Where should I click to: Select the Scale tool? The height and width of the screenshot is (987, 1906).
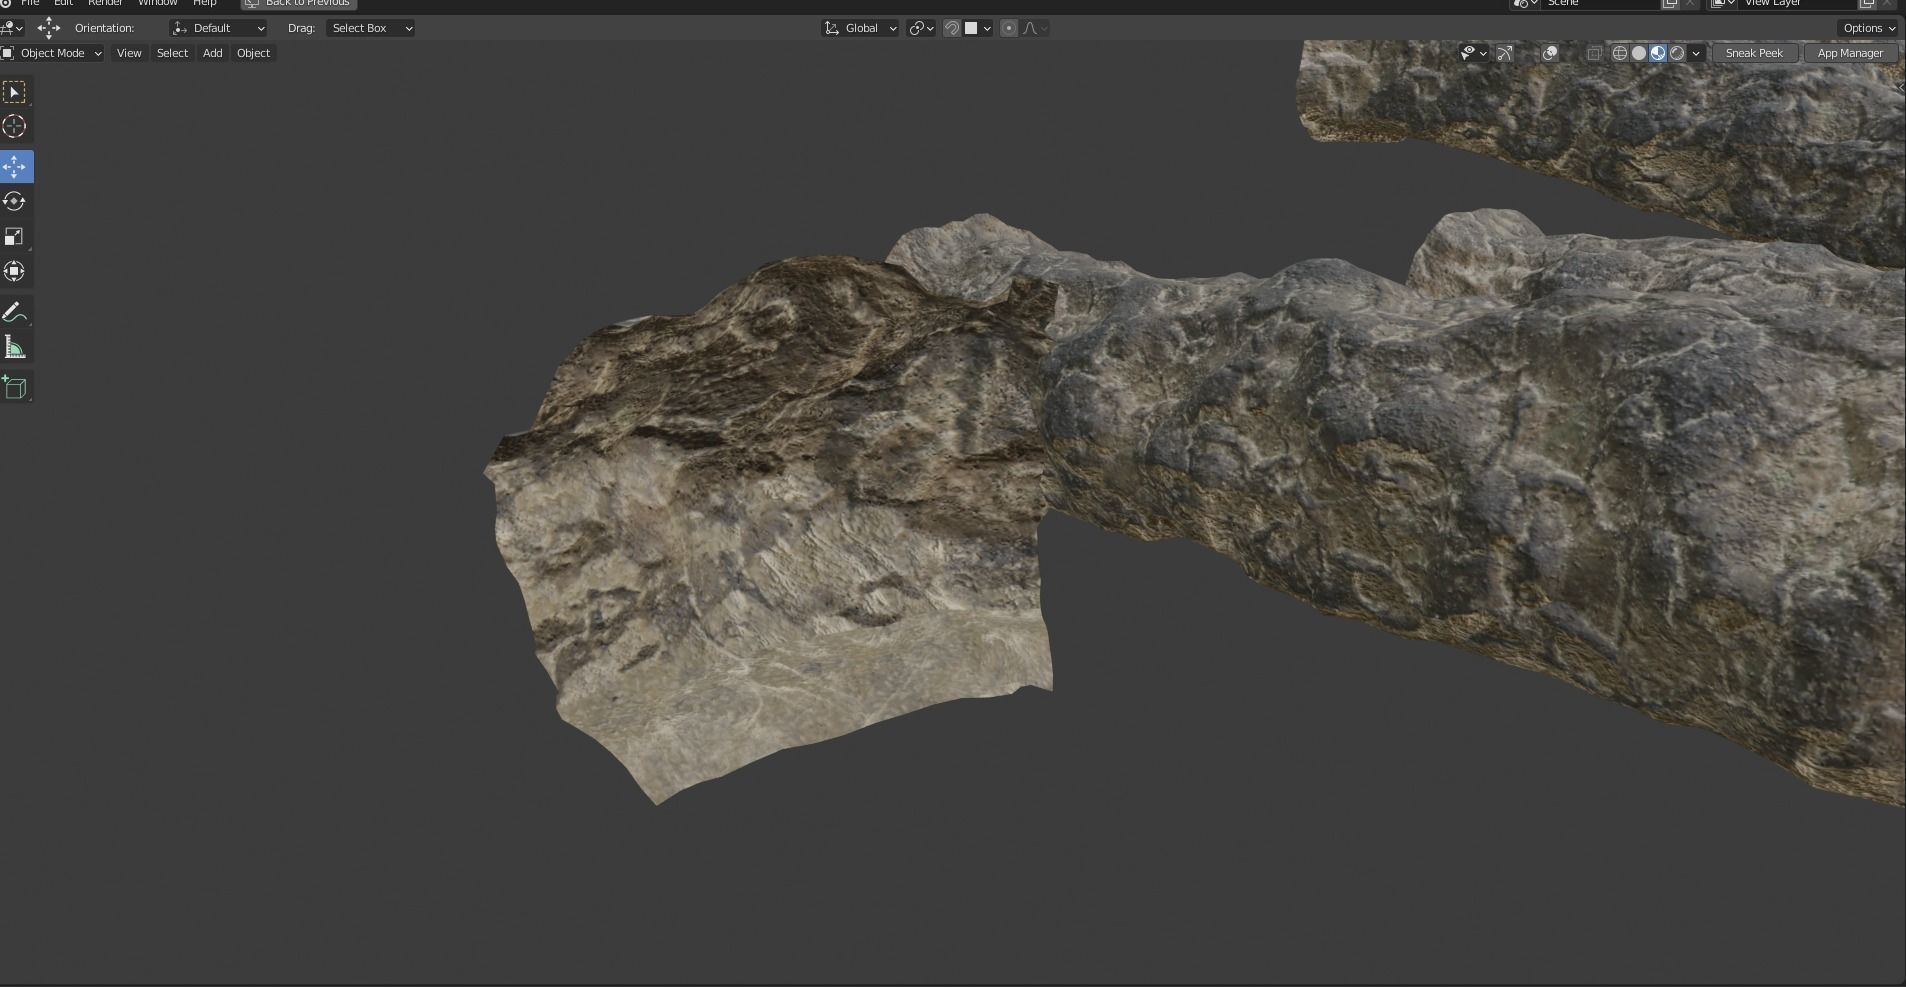15,236
